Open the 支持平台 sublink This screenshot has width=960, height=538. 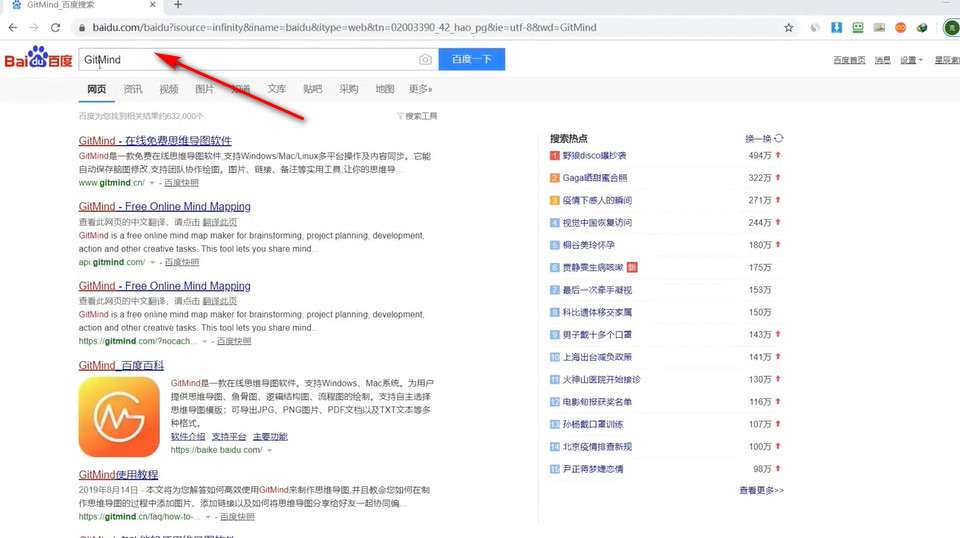click(x=229, y=436)
